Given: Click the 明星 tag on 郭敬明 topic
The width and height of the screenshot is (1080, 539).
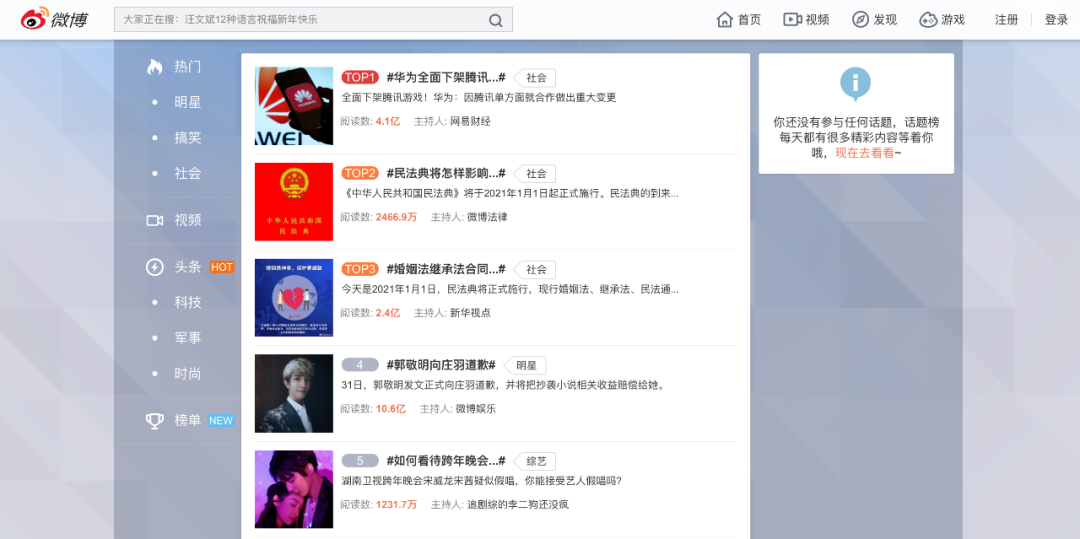Looking at the screenshot, I should click(526, 366).
